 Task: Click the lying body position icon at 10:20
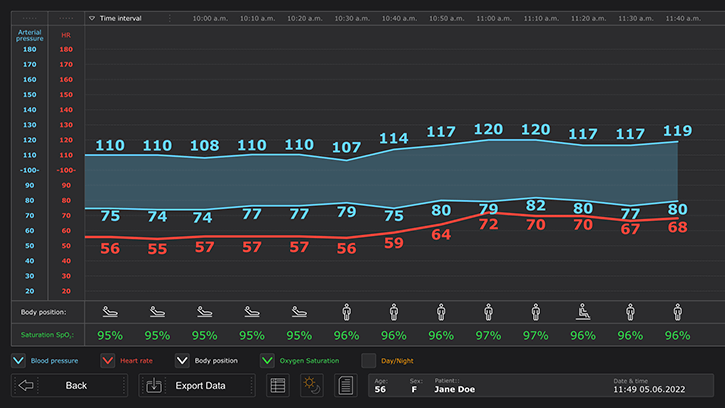click(x=204, y=311)
